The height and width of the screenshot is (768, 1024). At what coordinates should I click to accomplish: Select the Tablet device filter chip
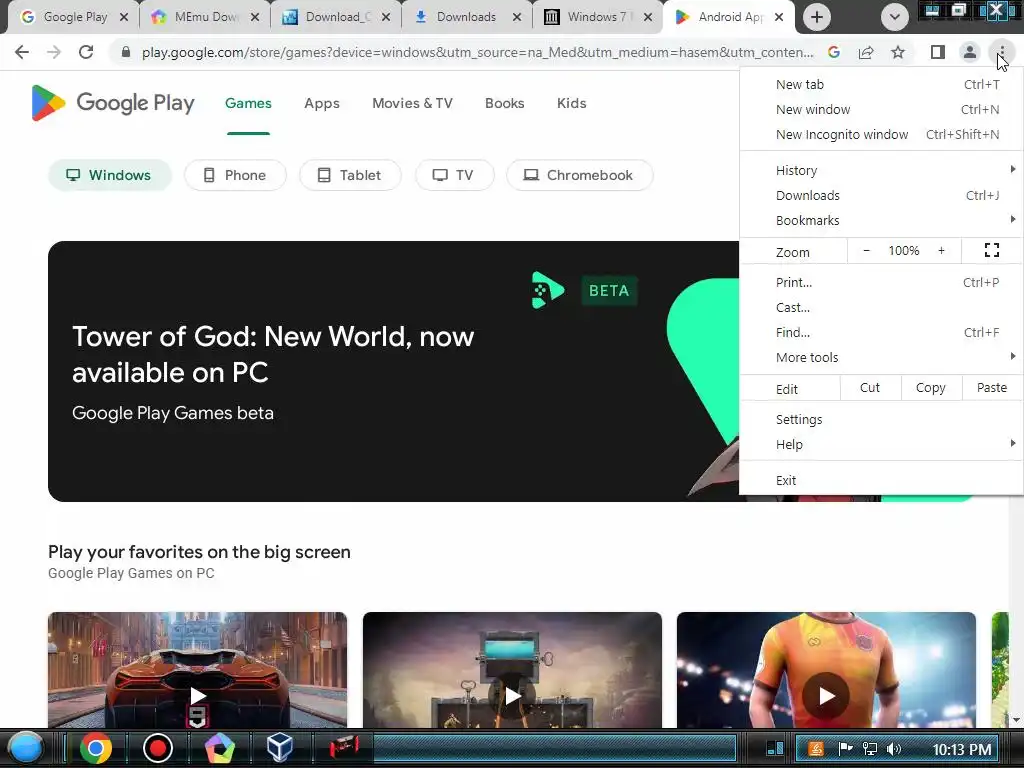click(350, 175)
